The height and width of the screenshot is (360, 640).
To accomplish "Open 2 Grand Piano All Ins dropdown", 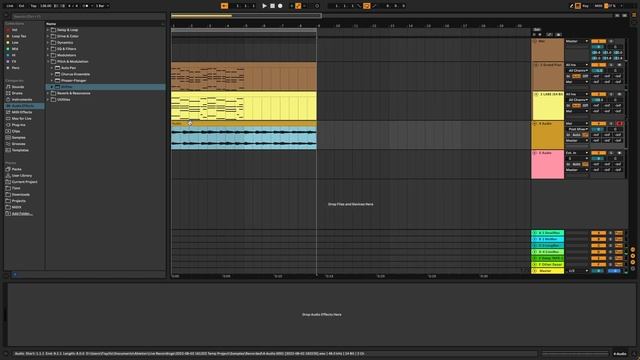I will pos(577,65).
